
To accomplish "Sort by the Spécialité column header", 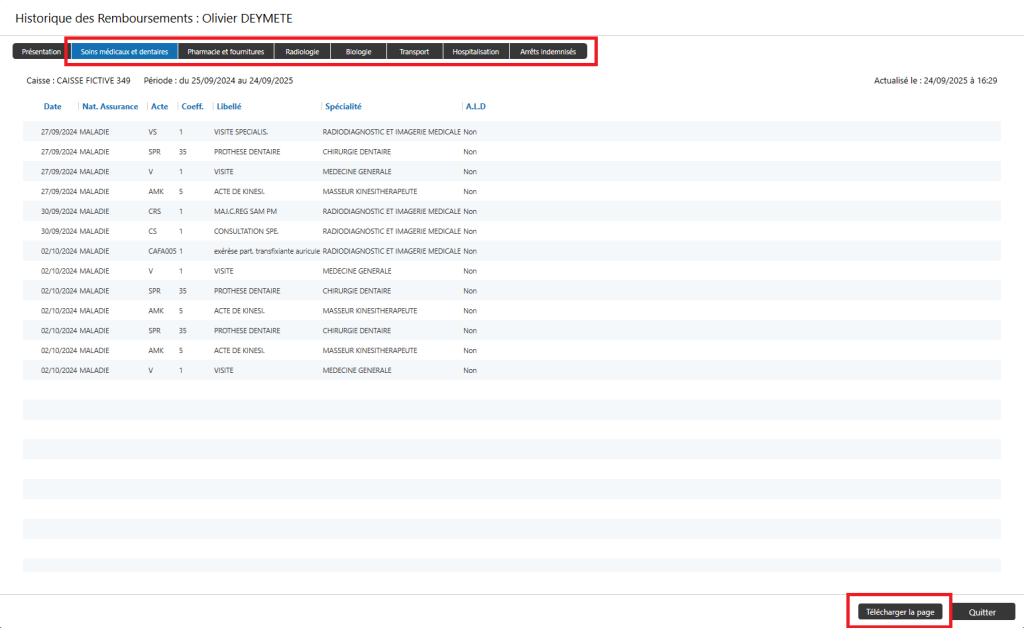I will [x=343, y=106].
